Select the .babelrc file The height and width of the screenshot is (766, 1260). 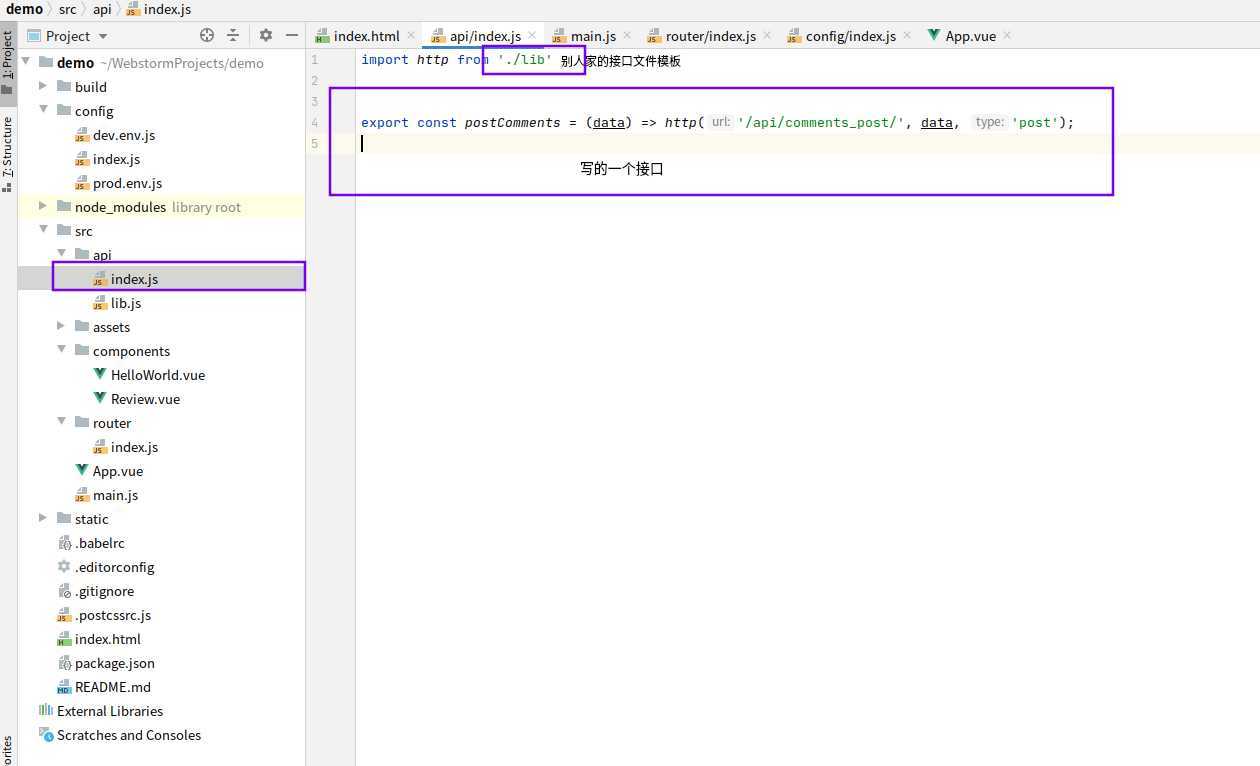tap(100, 543)
